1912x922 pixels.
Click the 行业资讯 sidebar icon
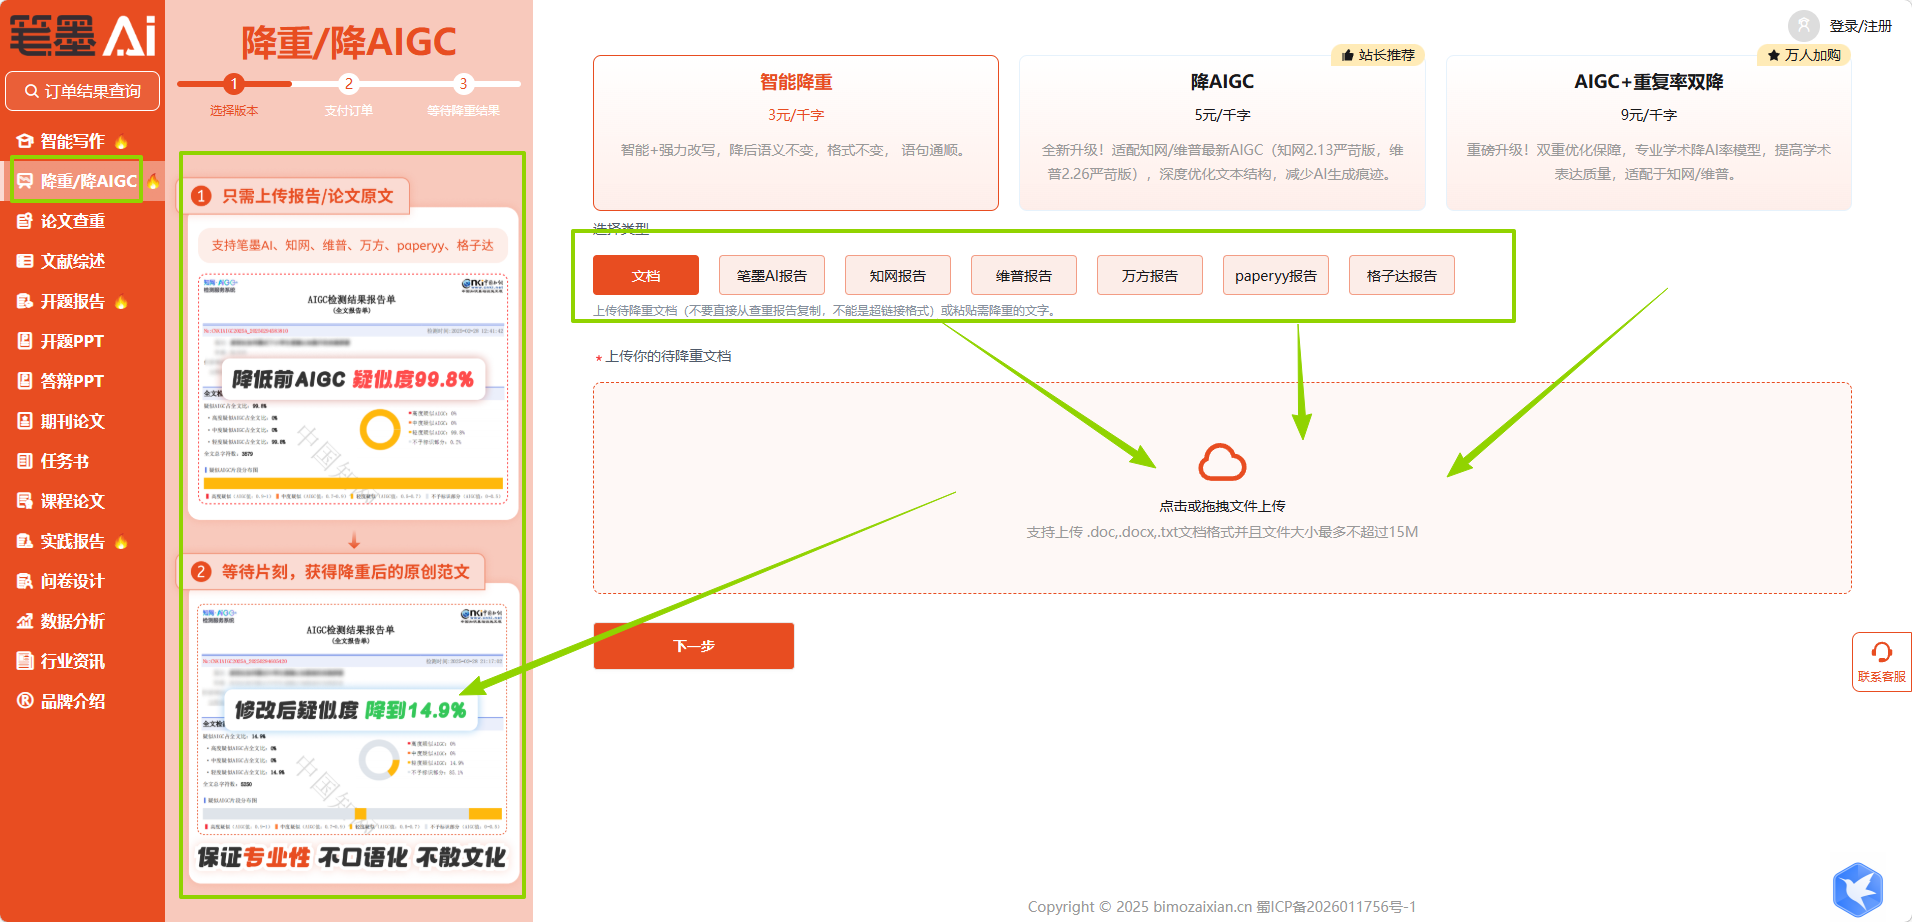click(25, 661)
